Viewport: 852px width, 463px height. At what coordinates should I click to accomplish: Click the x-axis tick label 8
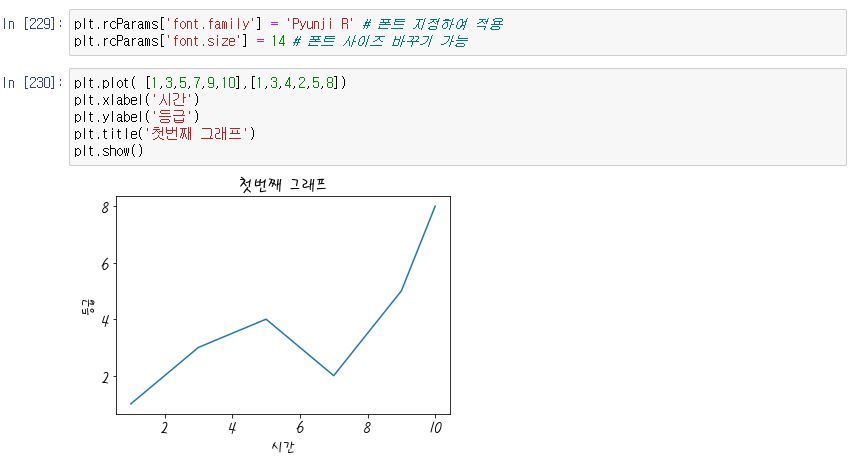tap(367, 428)
